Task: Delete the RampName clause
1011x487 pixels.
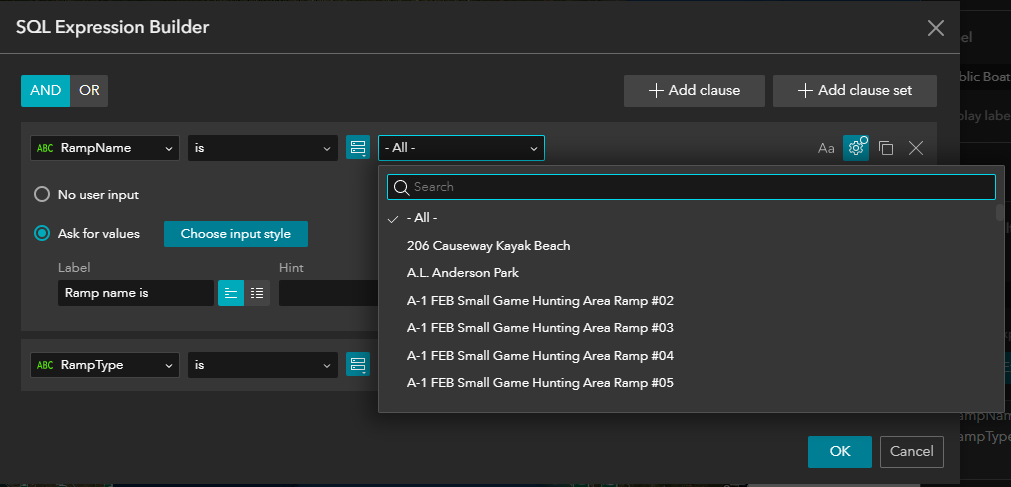Action: (x=916, y=148)
